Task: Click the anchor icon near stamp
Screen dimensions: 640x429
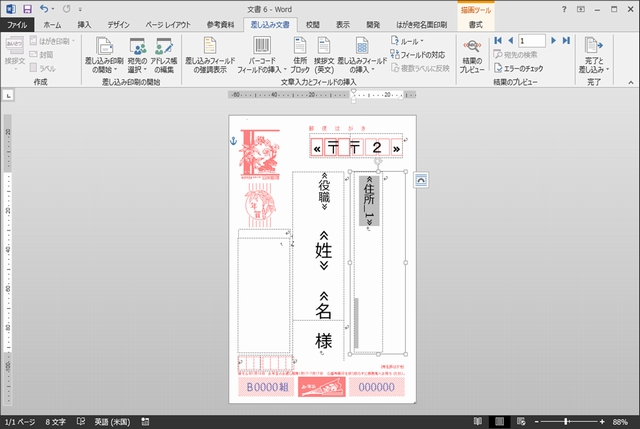Action: tap(233, 141)
